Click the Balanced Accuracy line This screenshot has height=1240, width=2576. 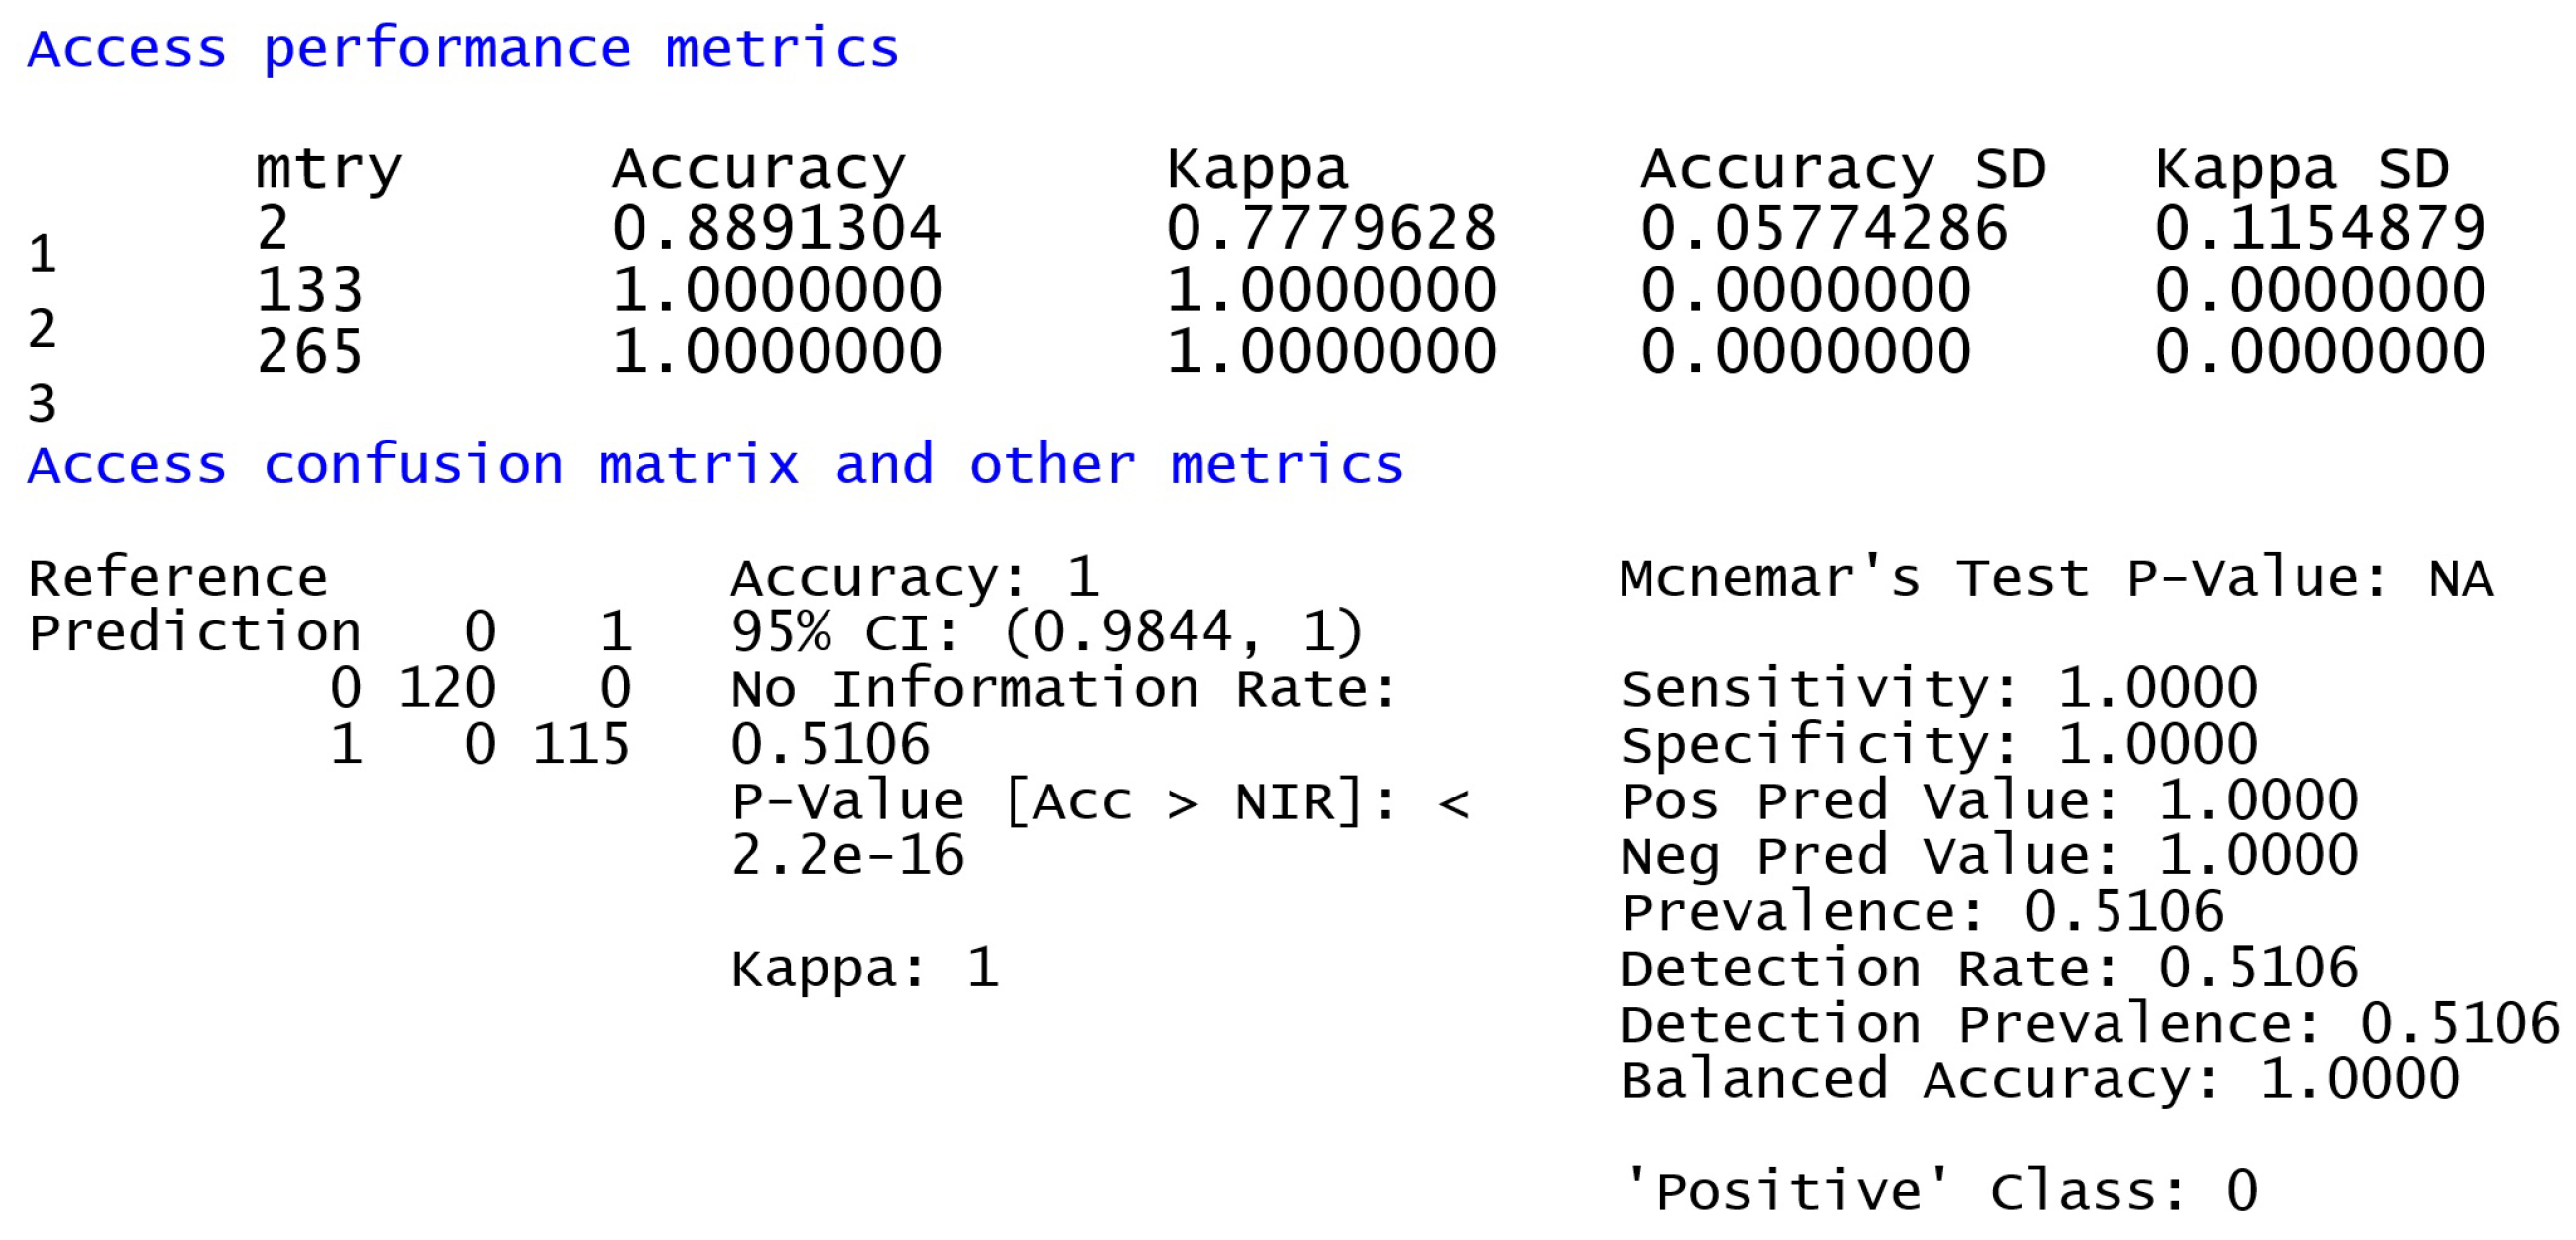[2039, 1080]
